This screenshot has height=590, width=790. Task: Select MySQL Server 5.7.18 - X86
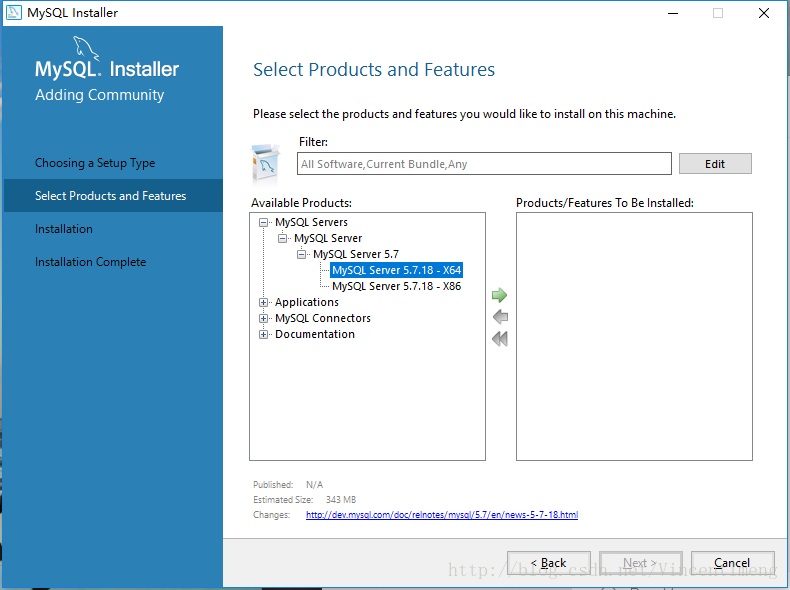coord(396,286)
